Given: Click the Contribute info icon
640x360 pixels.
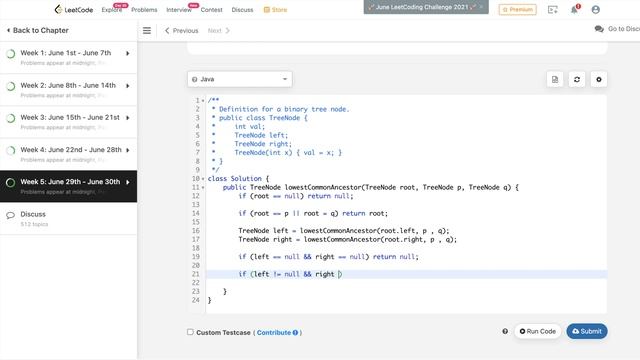Looking at the screenshot, I should [x=295, y=333].
